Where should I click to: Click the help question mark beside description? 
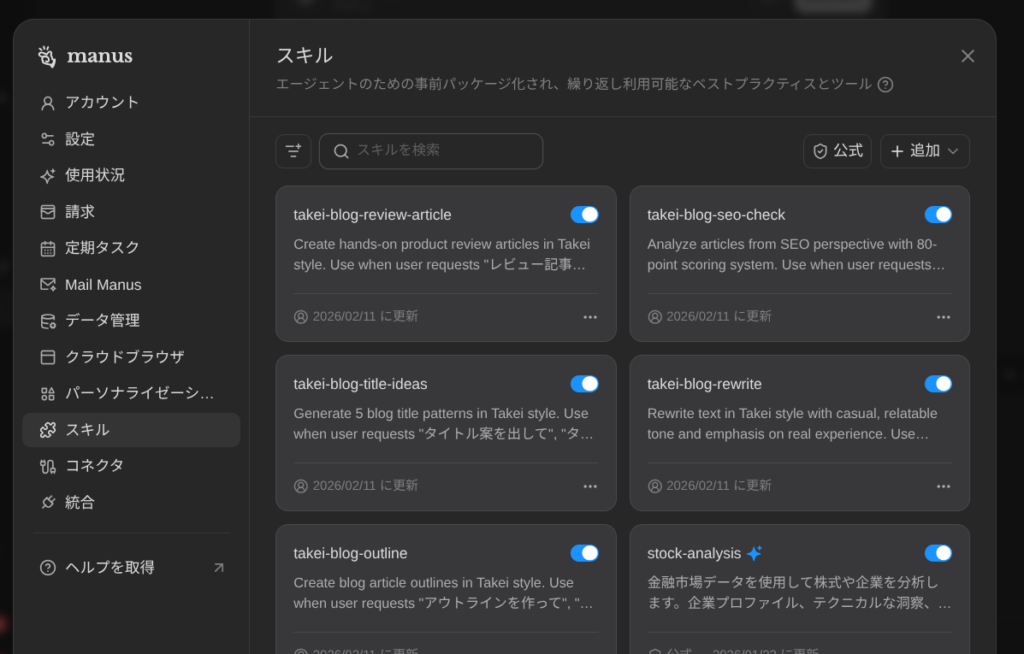pos(885,85)
